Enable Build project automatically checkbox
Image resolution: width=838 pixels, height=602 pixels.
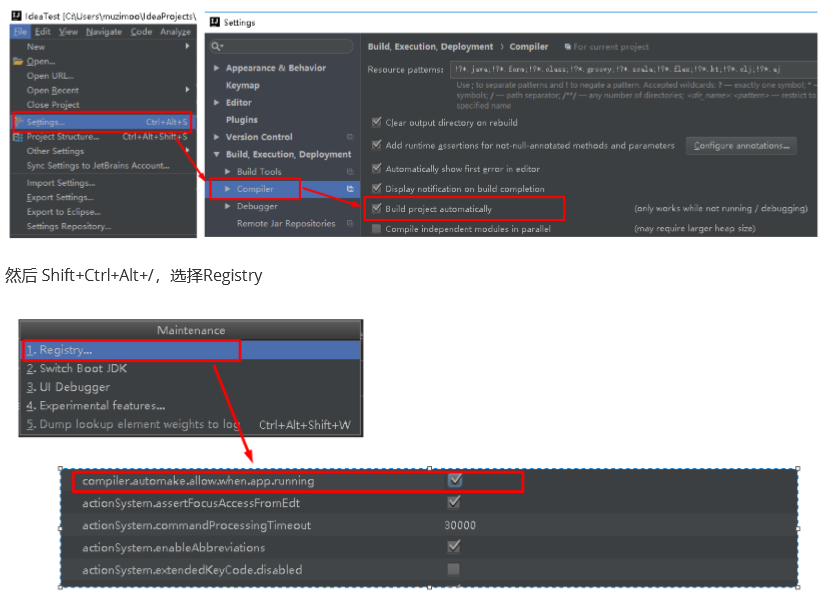(376, 209)
